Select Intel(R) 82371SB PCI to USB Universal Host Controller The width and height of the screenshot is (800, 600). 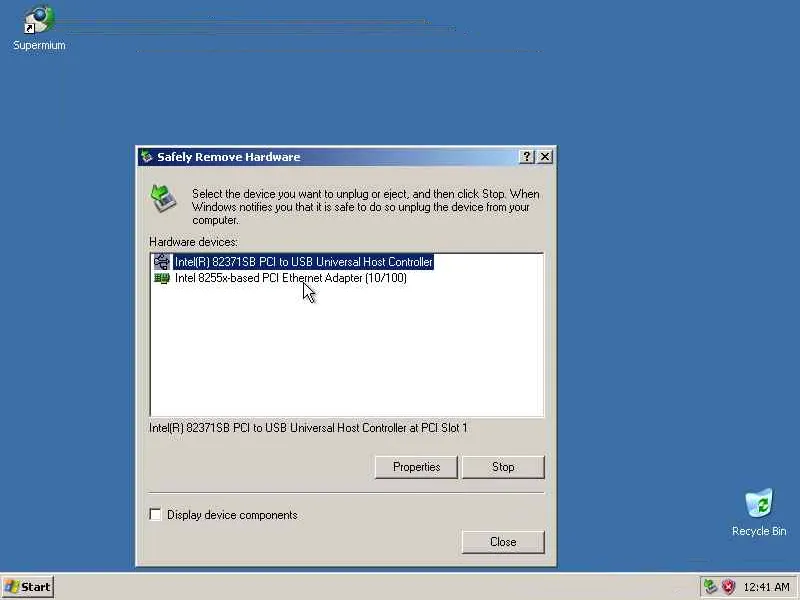click(304, 262)
